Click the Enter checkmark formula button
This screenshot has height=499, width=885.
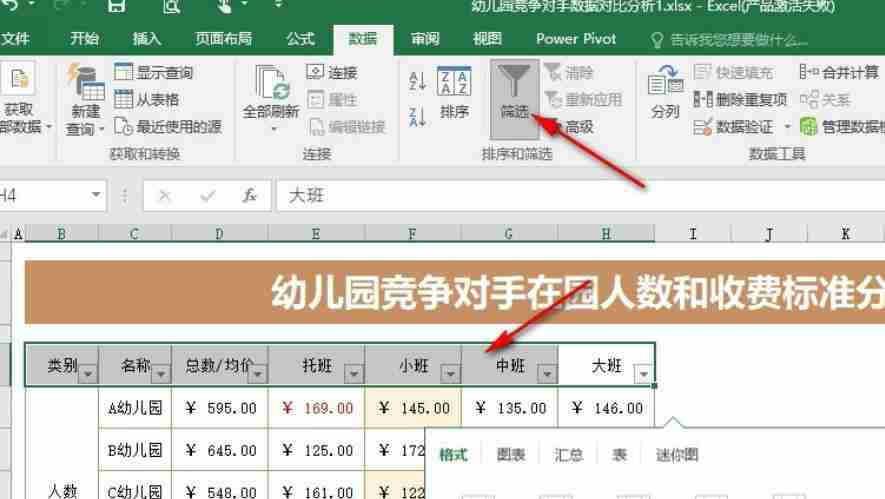click(x=208, y=196)
